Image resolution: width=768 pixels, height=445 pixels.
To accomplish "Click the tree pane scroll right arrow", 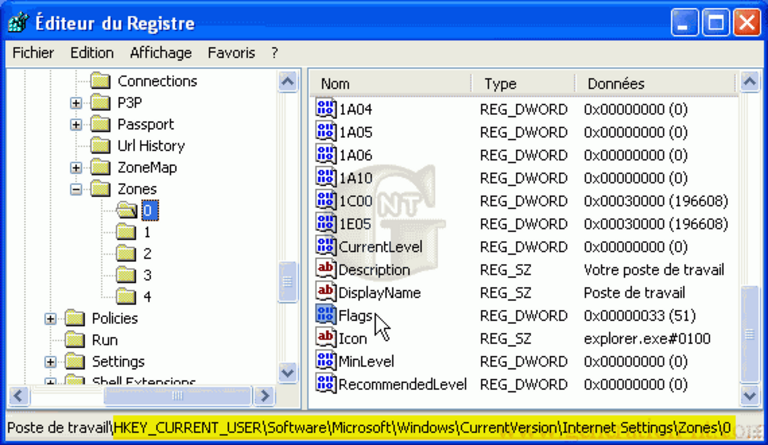I will (264, 396).
